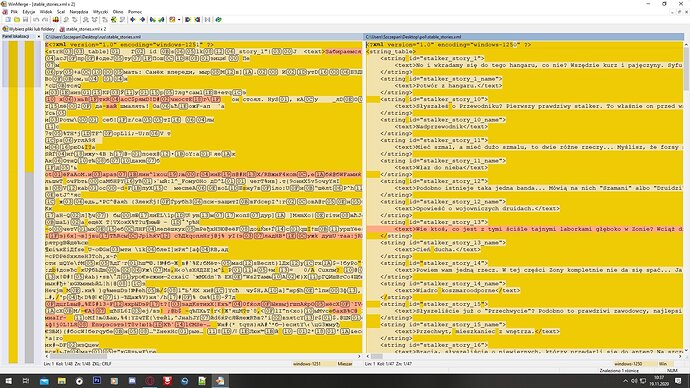This screenshot has height=388, width=690.
Task: Jump to the next difference
Action: 66,20
